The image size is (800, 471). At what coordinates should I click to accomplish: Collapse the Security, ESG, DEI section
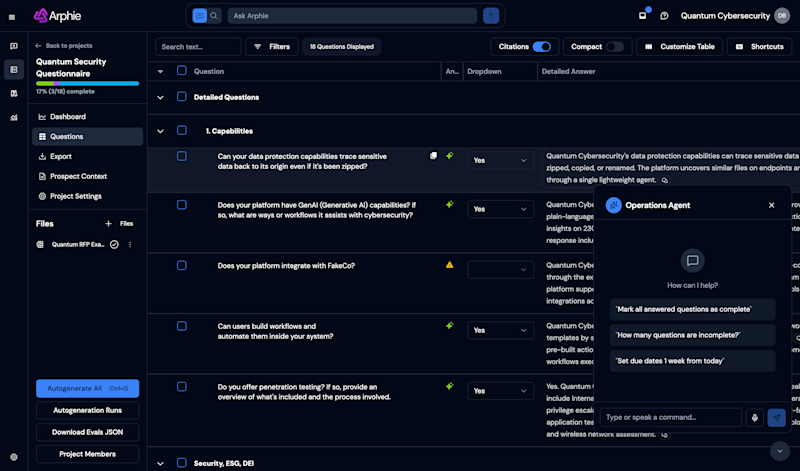tap(160, 464)
